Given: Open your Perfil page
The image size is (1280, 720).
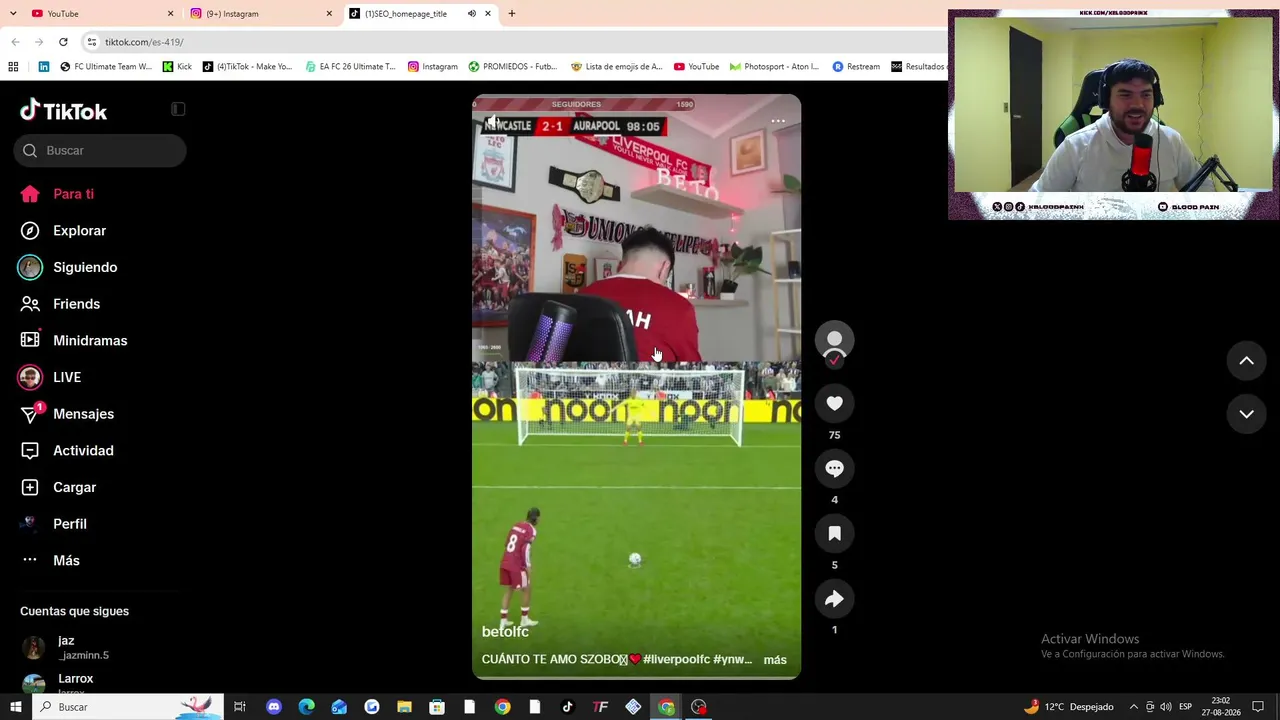Looking at the screenshot, I should [53, 524].
